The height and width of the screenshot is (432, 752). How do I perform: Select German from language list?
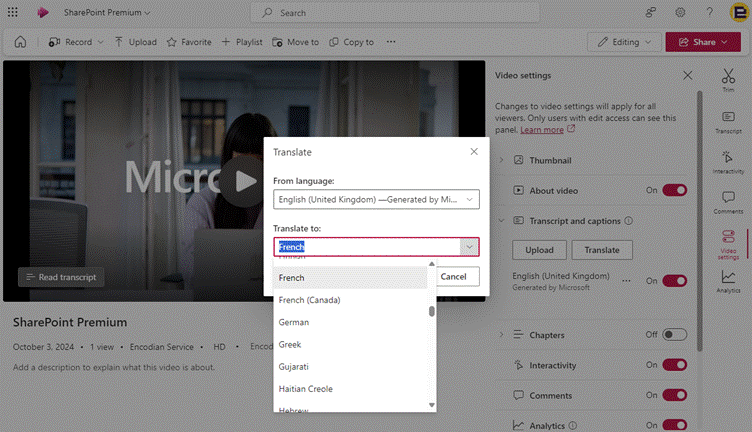(294, 322)
